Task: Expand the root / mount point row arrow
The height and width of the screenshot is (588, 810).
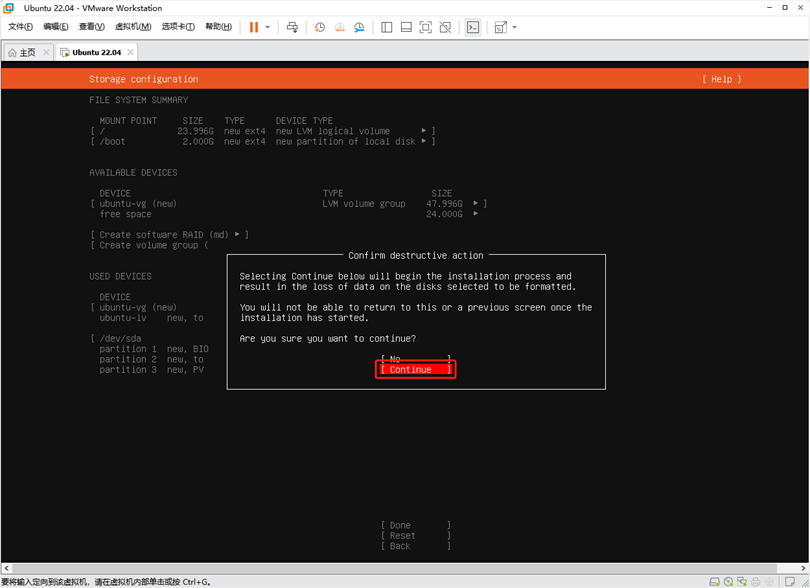Action: point(424,131)
